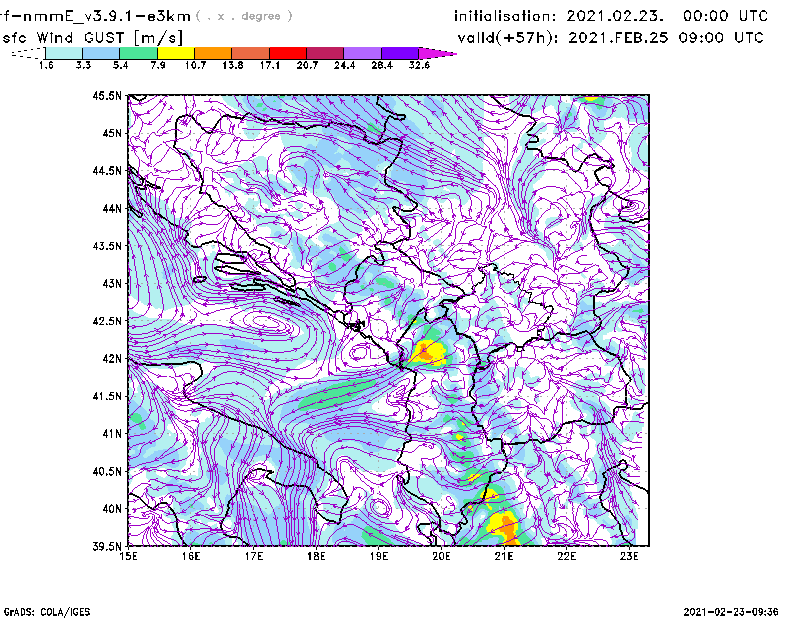Click the 2021-02-23-09:36 timestamp
Viewport: 800px width, 618px height.
pos(731,612)
